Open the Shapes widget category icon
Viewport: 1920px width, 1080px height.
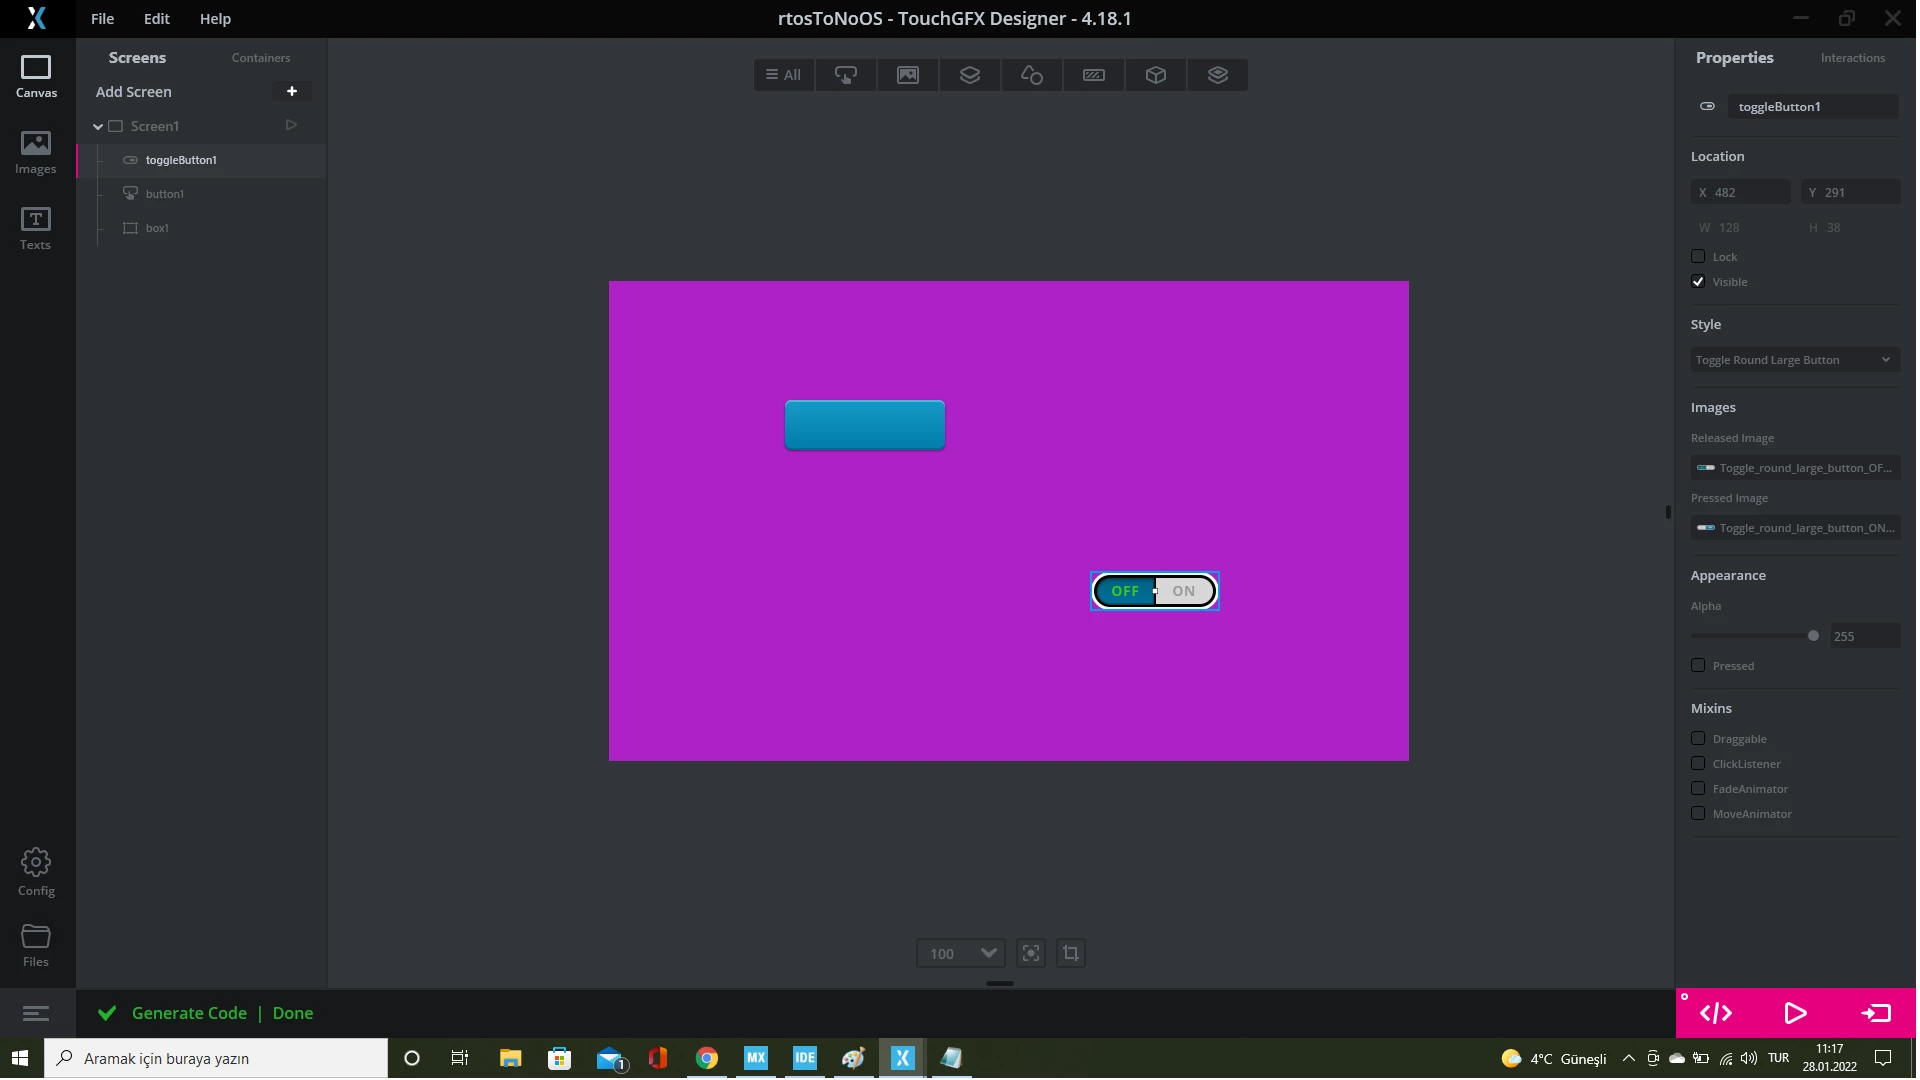(x=1032, y=75)
